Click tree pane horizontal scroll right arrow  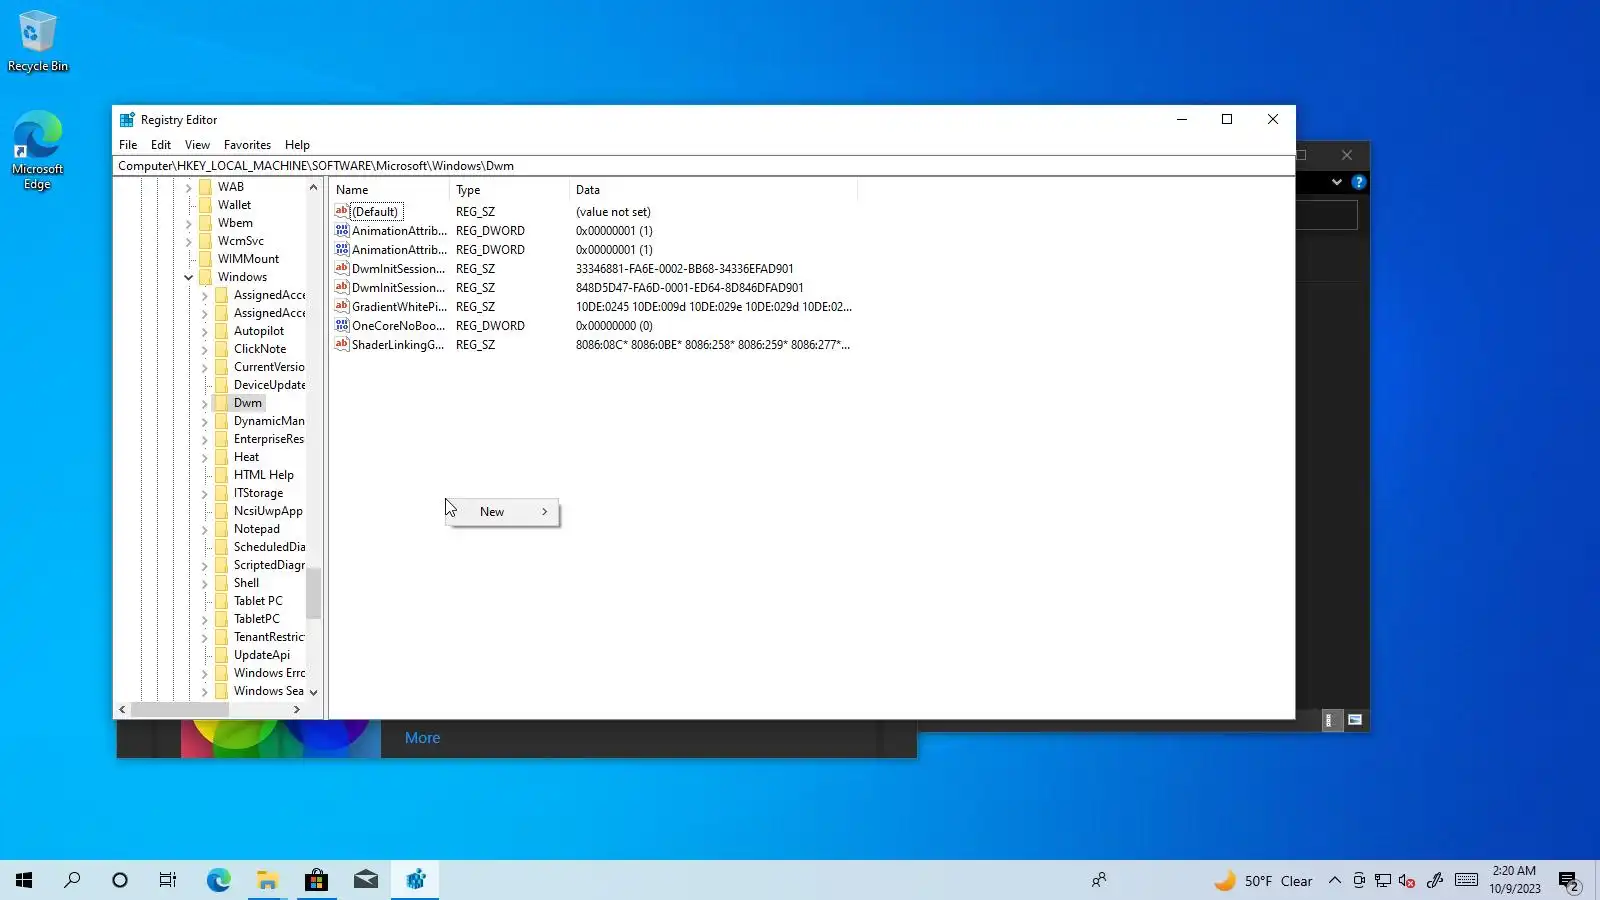pyautogui.click(x=297, y=710)
